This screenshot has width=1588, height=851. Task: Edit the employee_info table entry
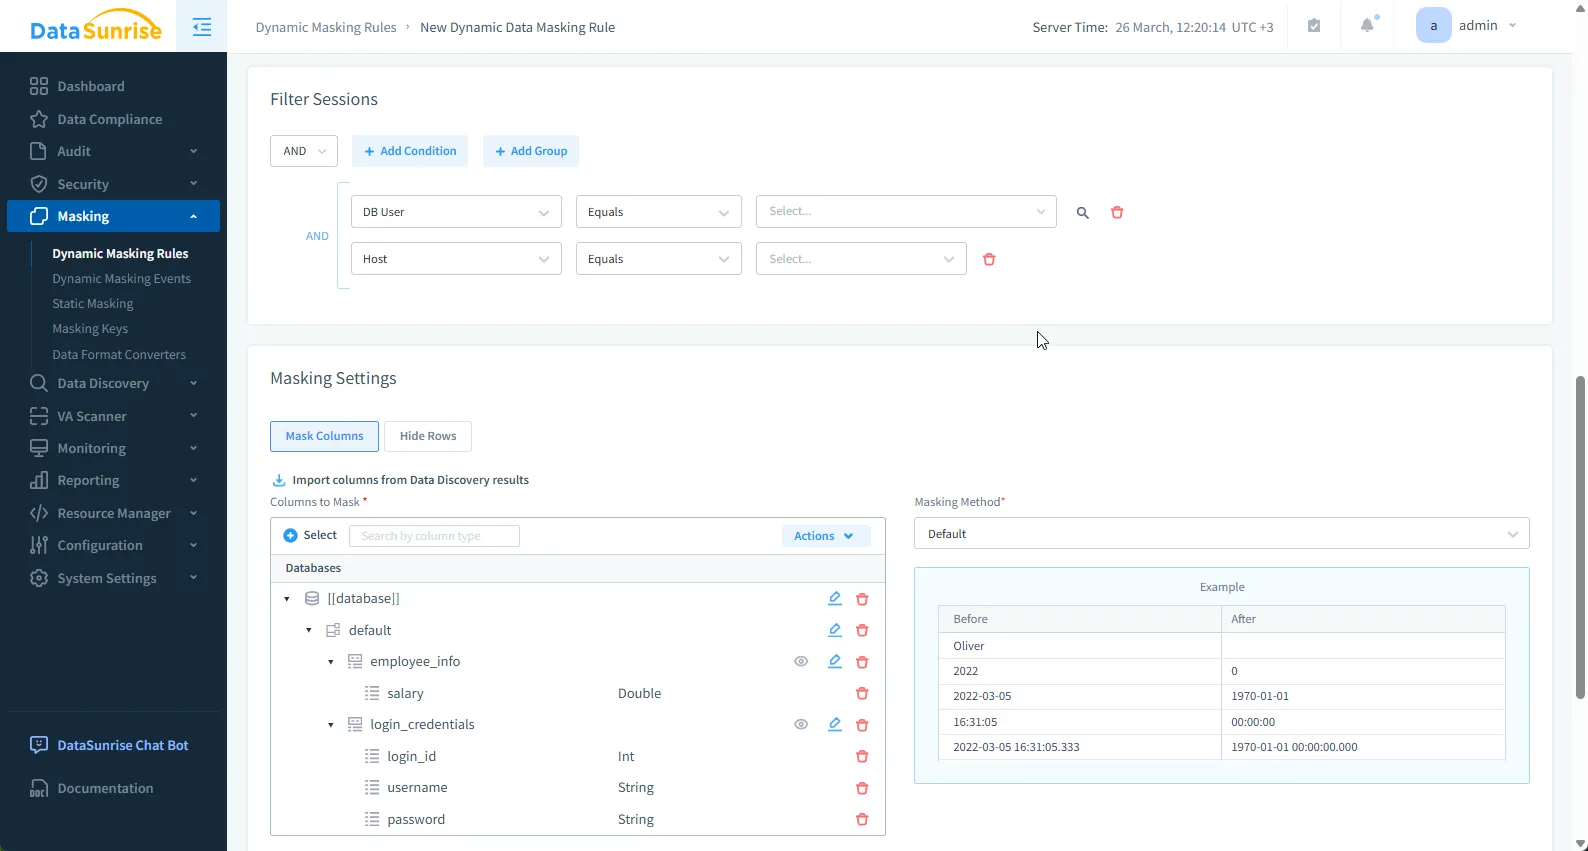pyautogui.click(x=834, y=662)
